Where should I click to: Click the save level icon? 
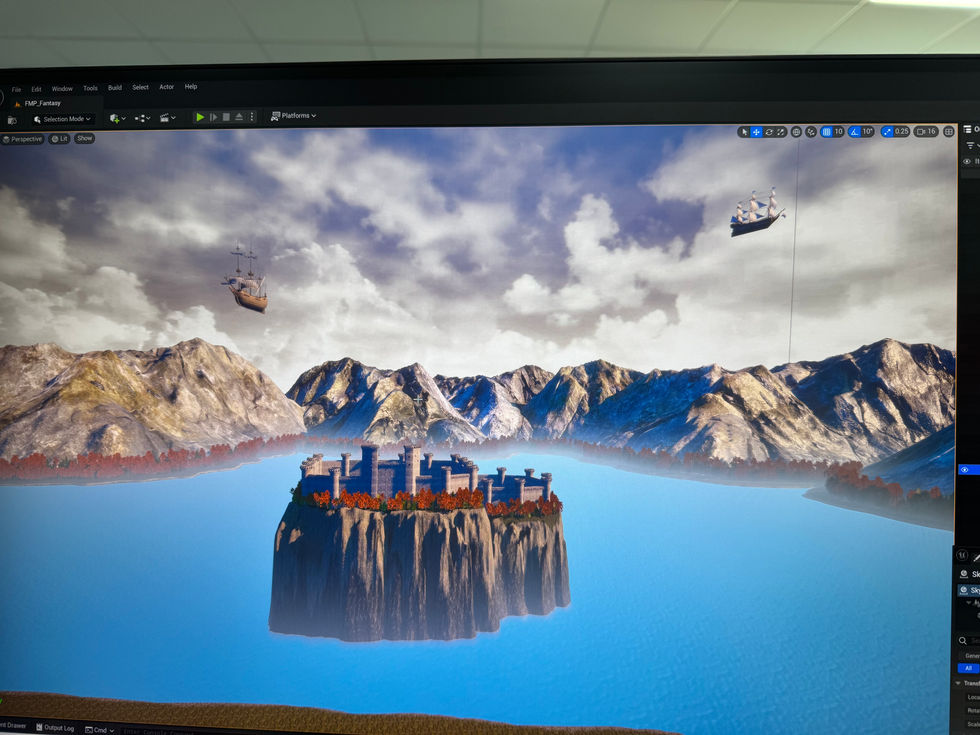[x=12, y=120]
